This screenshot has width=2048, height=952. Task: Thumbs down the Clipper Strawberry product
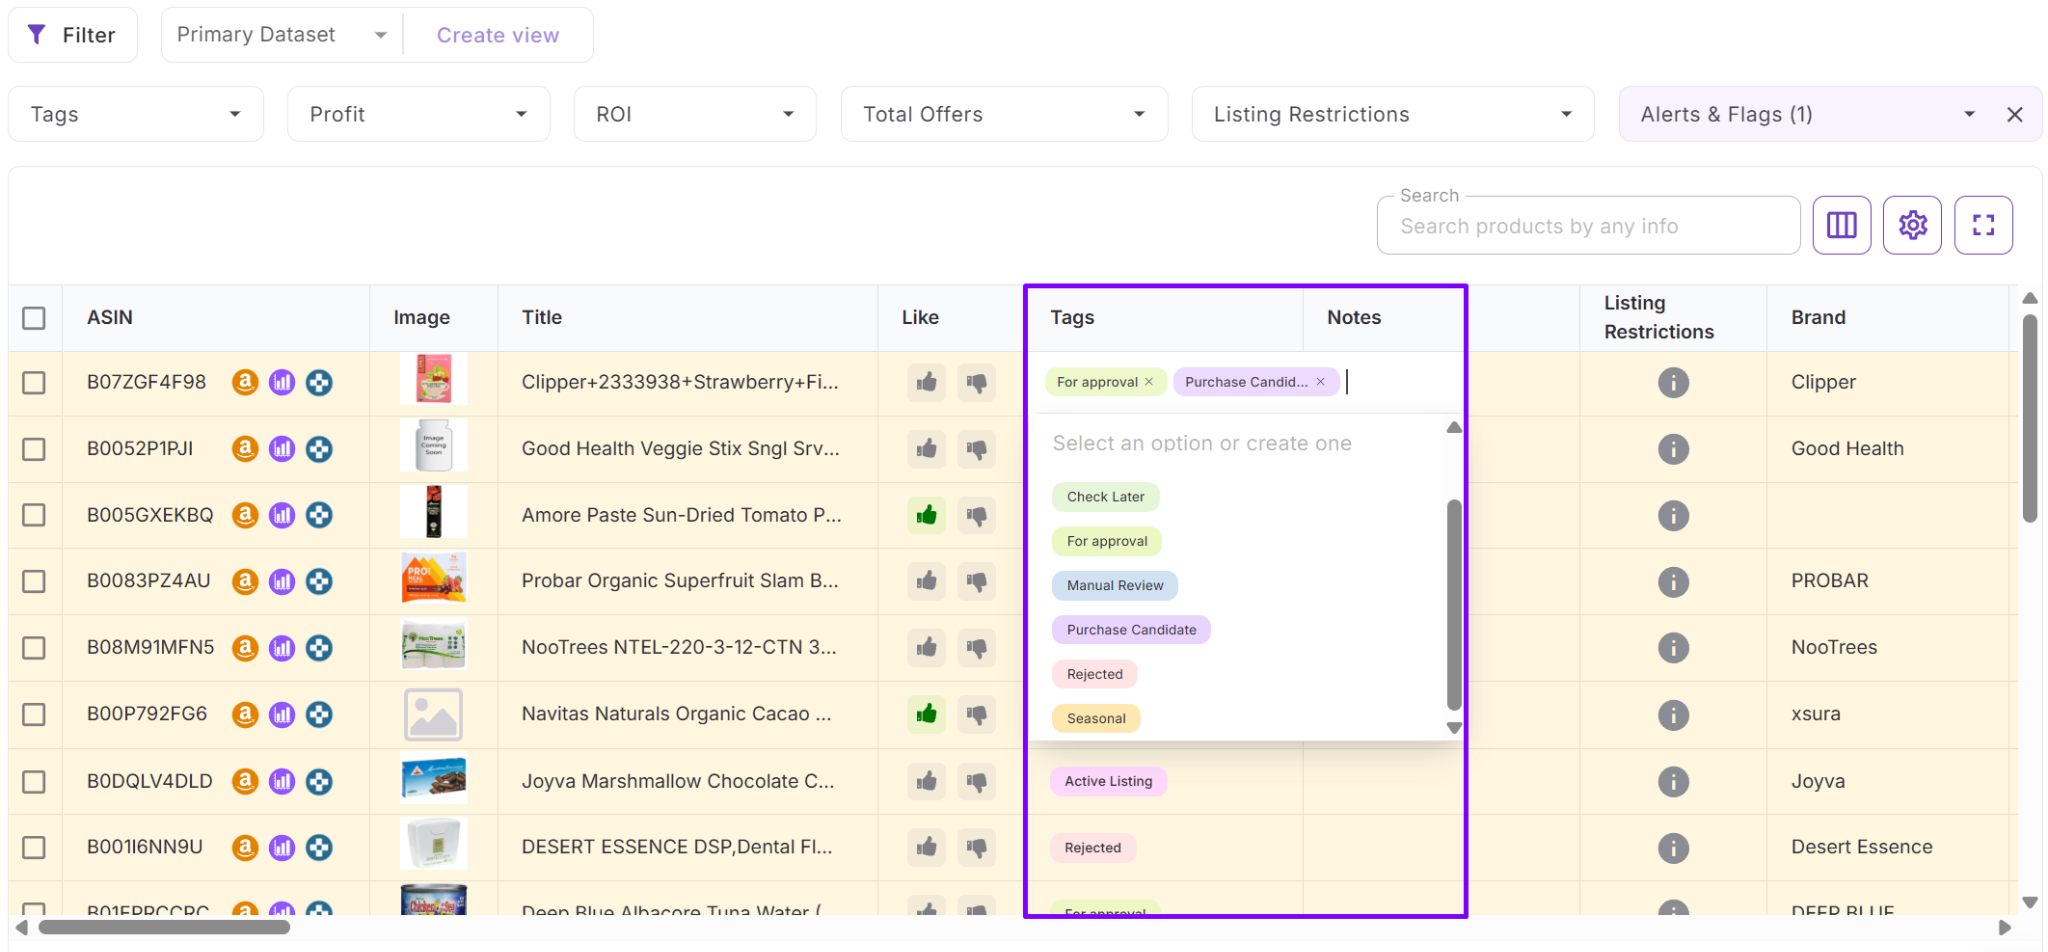[x=977, y=382]
